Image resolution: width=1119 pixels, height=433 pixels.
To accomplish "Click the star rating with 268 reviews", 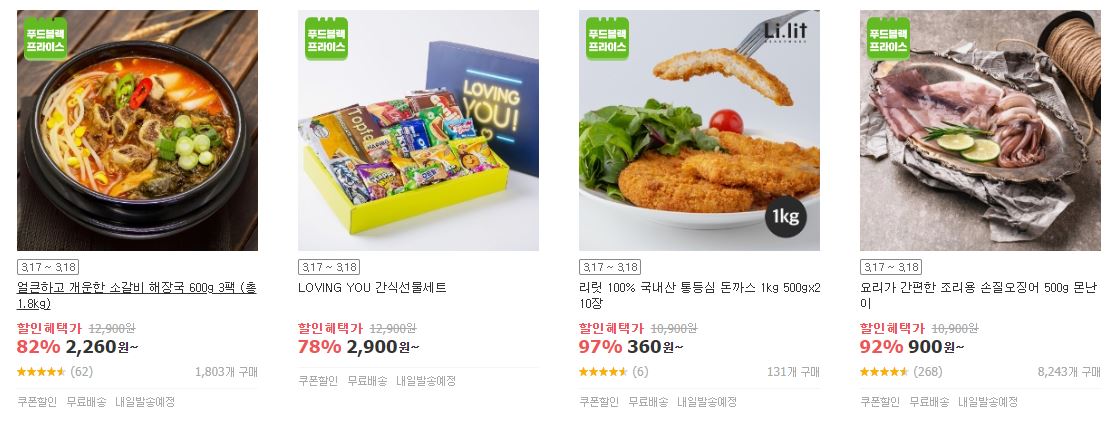I will 884,372.
